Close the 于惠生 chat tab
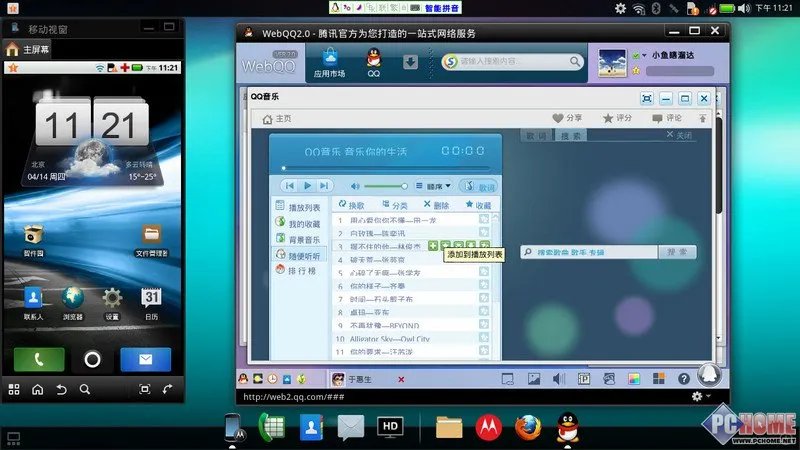 click(401, 379)
